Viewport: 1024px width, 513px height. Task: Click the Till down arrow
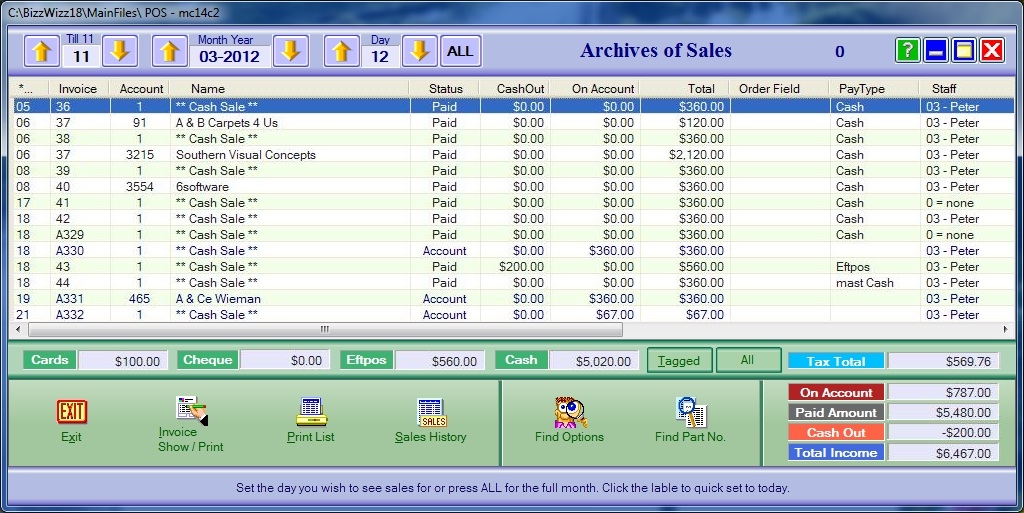click(x=120, y=51)
